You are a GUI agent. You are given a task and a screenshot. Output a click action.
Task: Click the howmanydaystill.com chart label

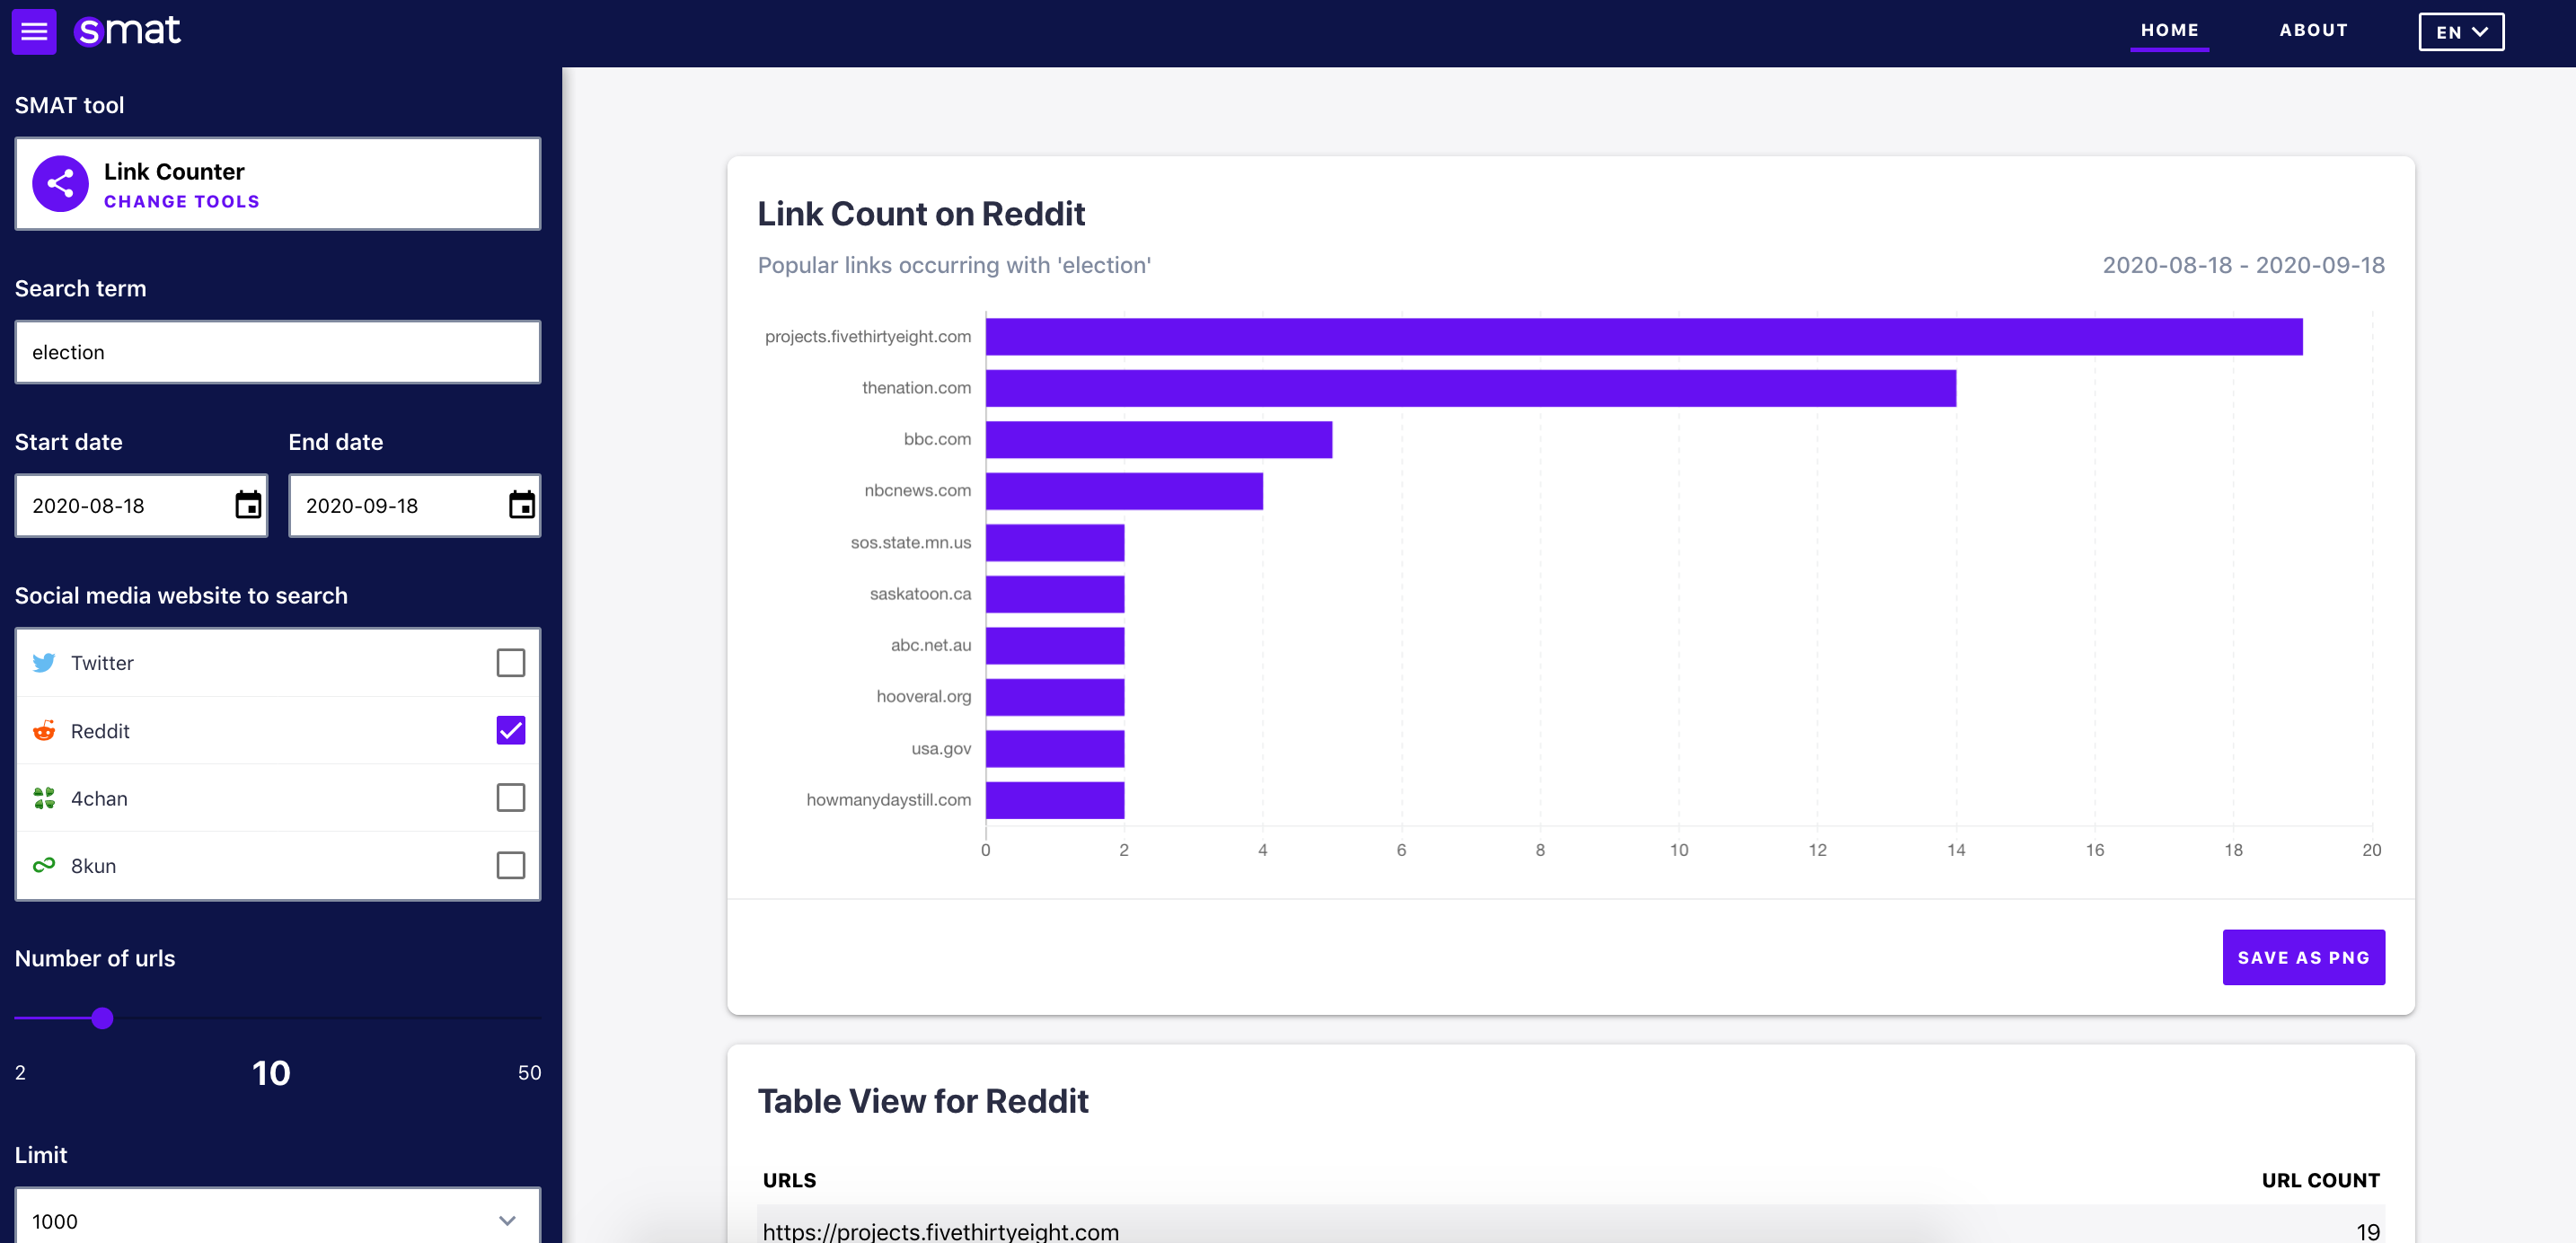click(888, 800)
